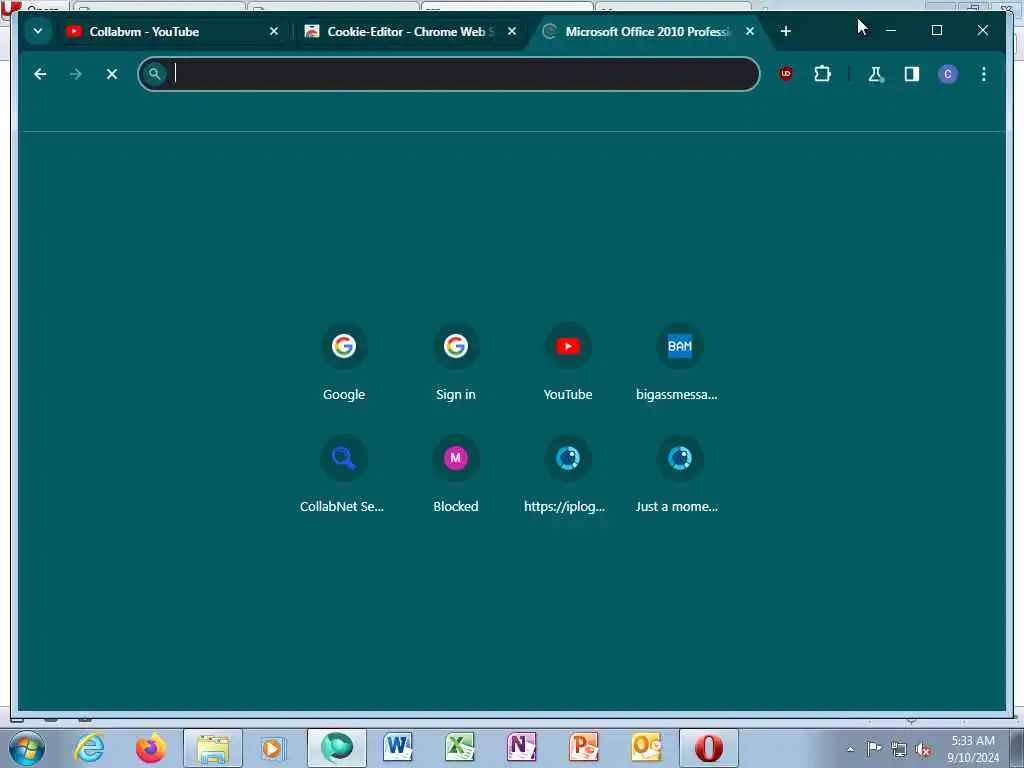Open Action Center flag icon
Screen dimensions: 1024x768
(x=874, y=749)
